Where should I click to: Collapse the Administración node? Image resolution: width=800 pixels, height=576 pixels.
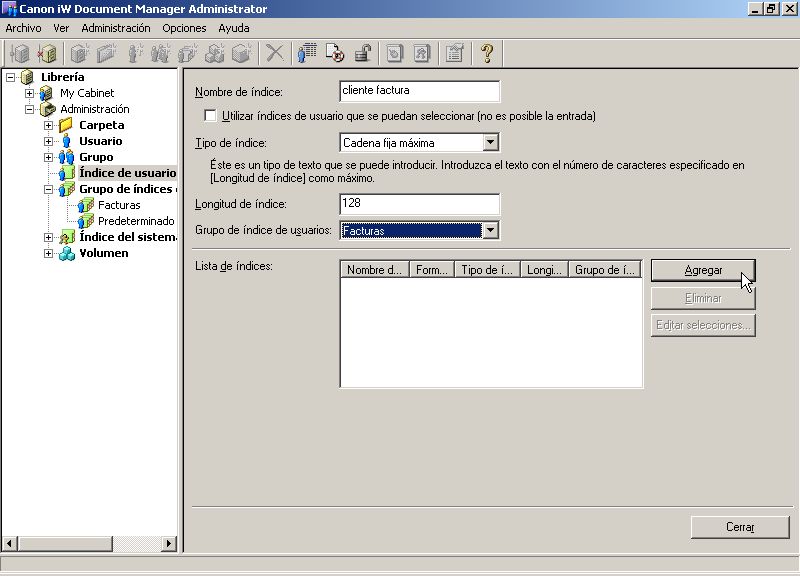[x=30, y=109]
